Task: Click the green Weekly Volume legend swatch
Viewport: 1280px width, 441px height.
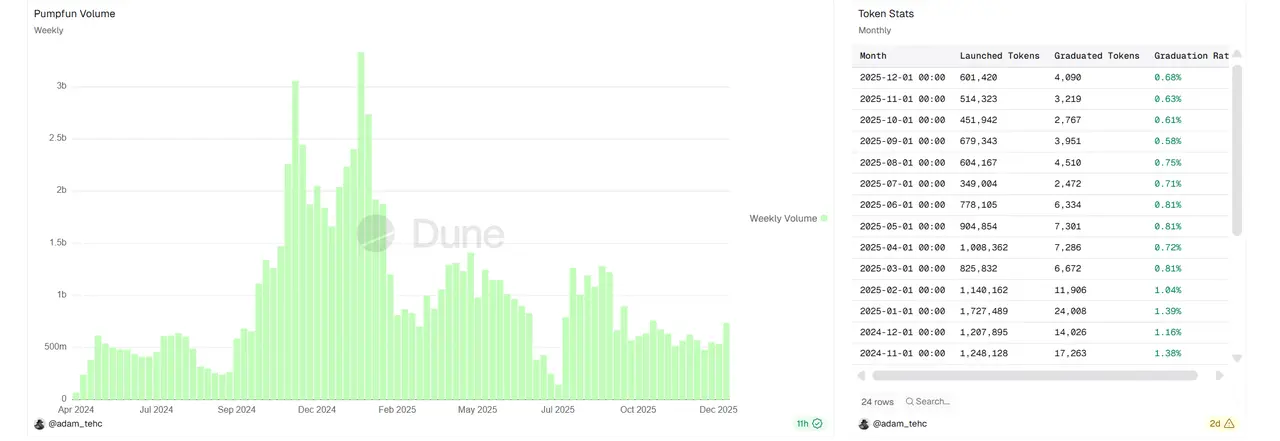Action: pyautogui.click(x=824, y=218)
